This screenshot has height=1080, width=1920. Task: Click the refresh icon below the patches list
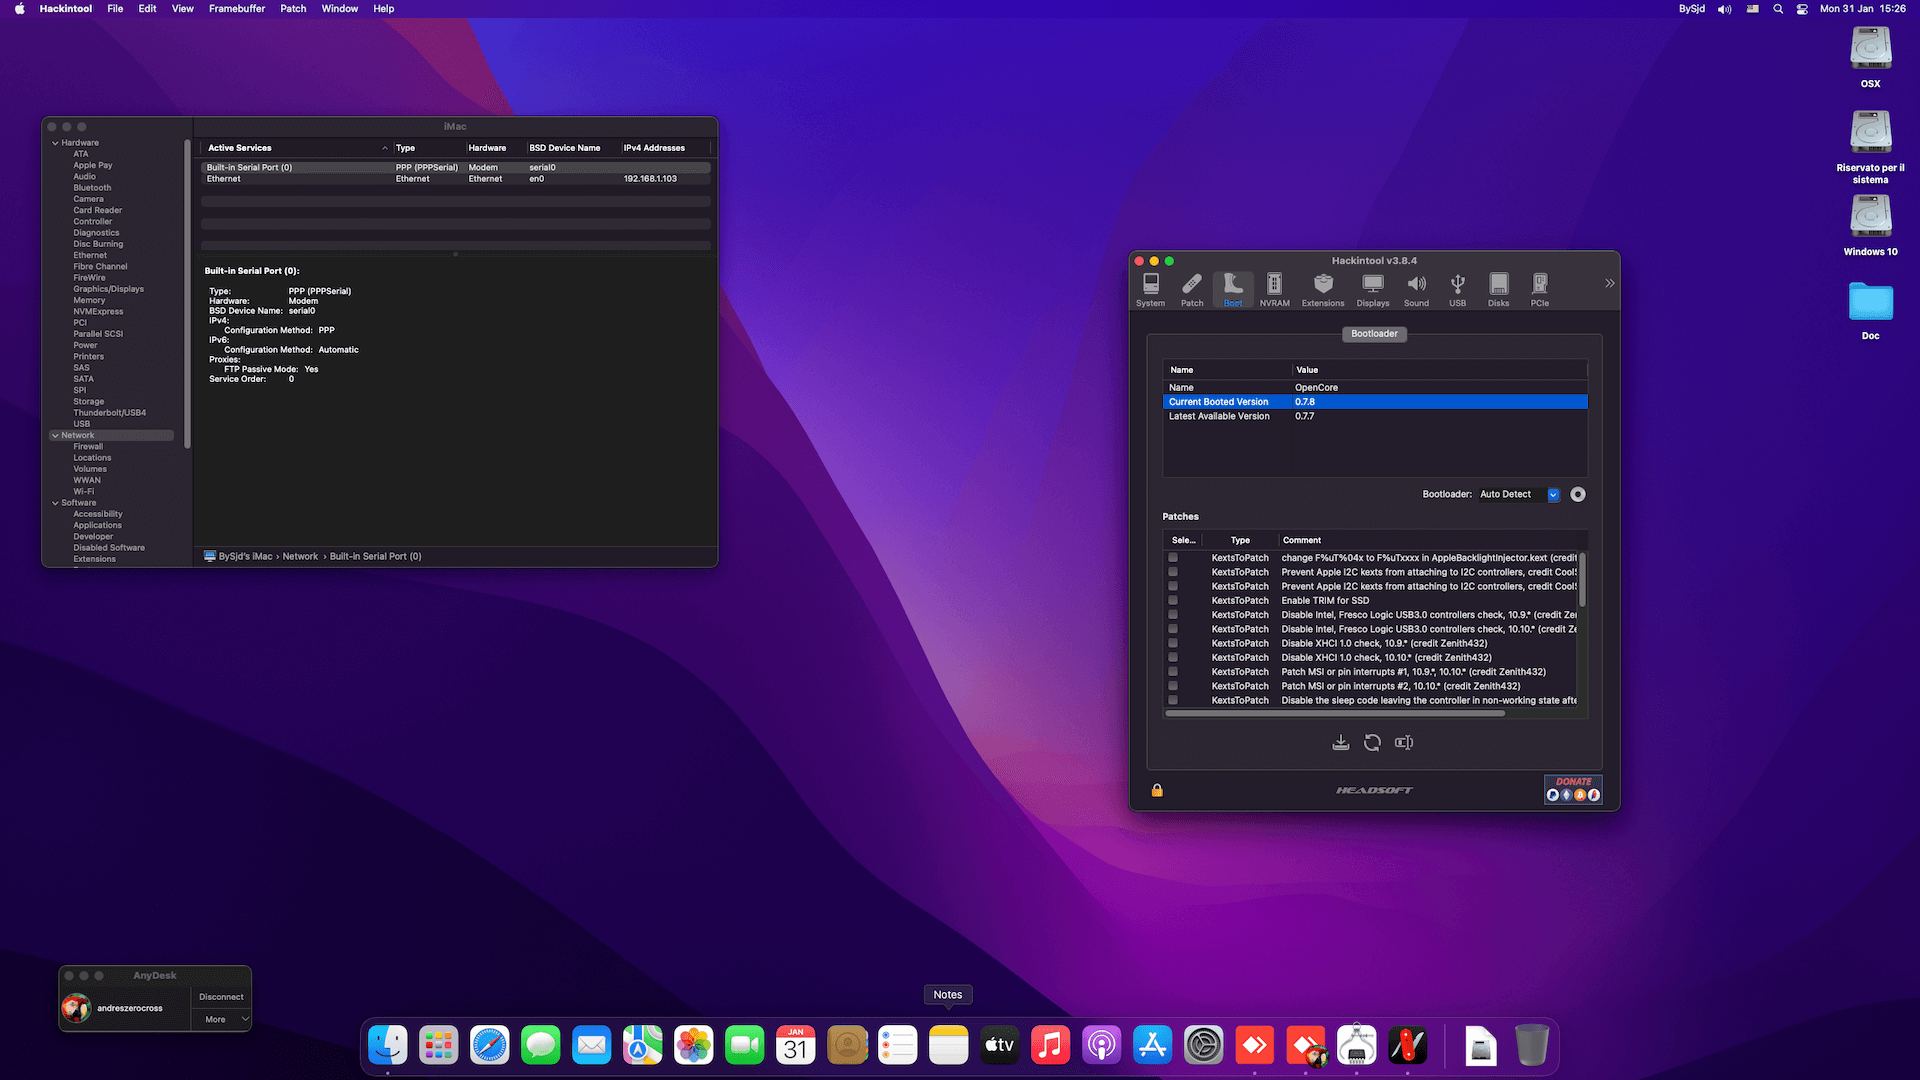coord(1372,742)
